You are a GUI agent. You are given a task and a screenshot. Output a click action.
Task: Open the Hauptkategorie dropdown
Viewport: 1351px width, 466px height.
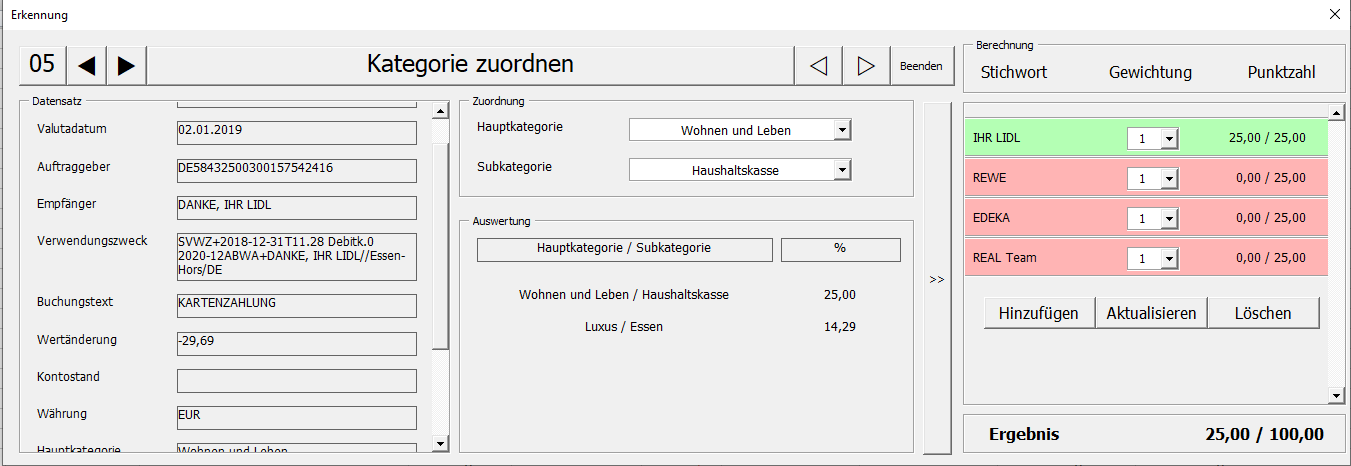(x=842, y=130)
